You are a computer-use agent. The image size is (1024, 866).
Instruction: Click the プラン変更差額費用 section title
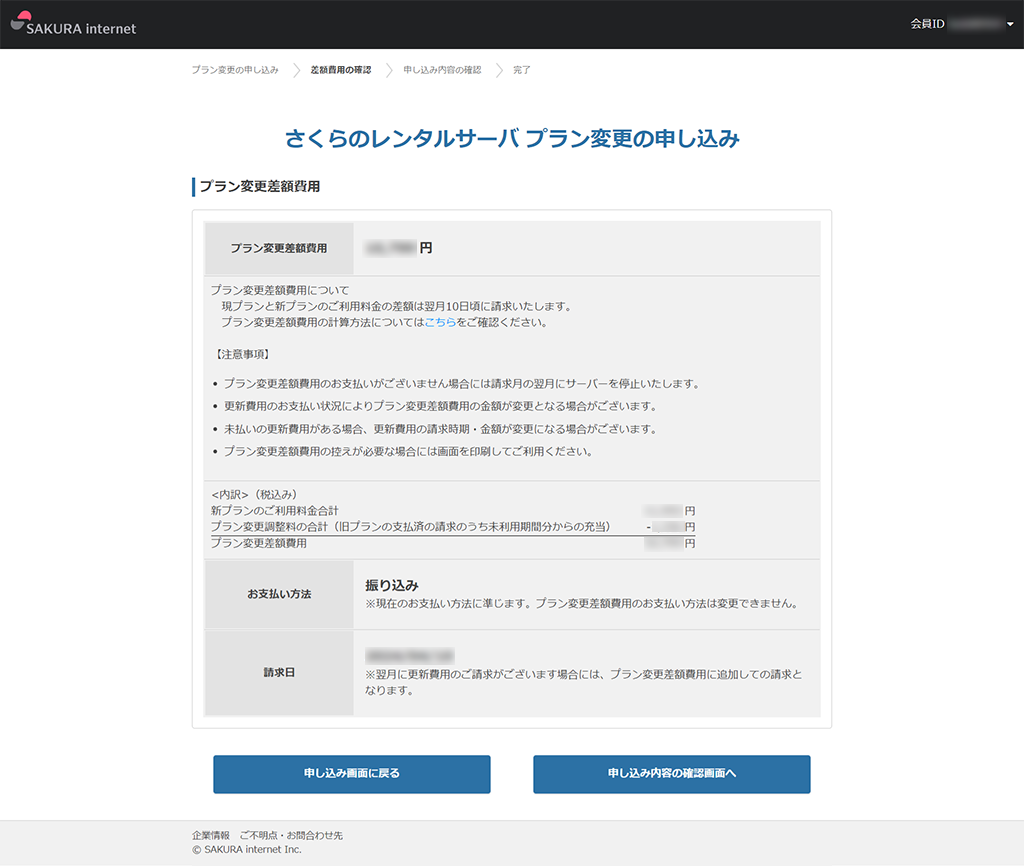(x=259, y=187)
